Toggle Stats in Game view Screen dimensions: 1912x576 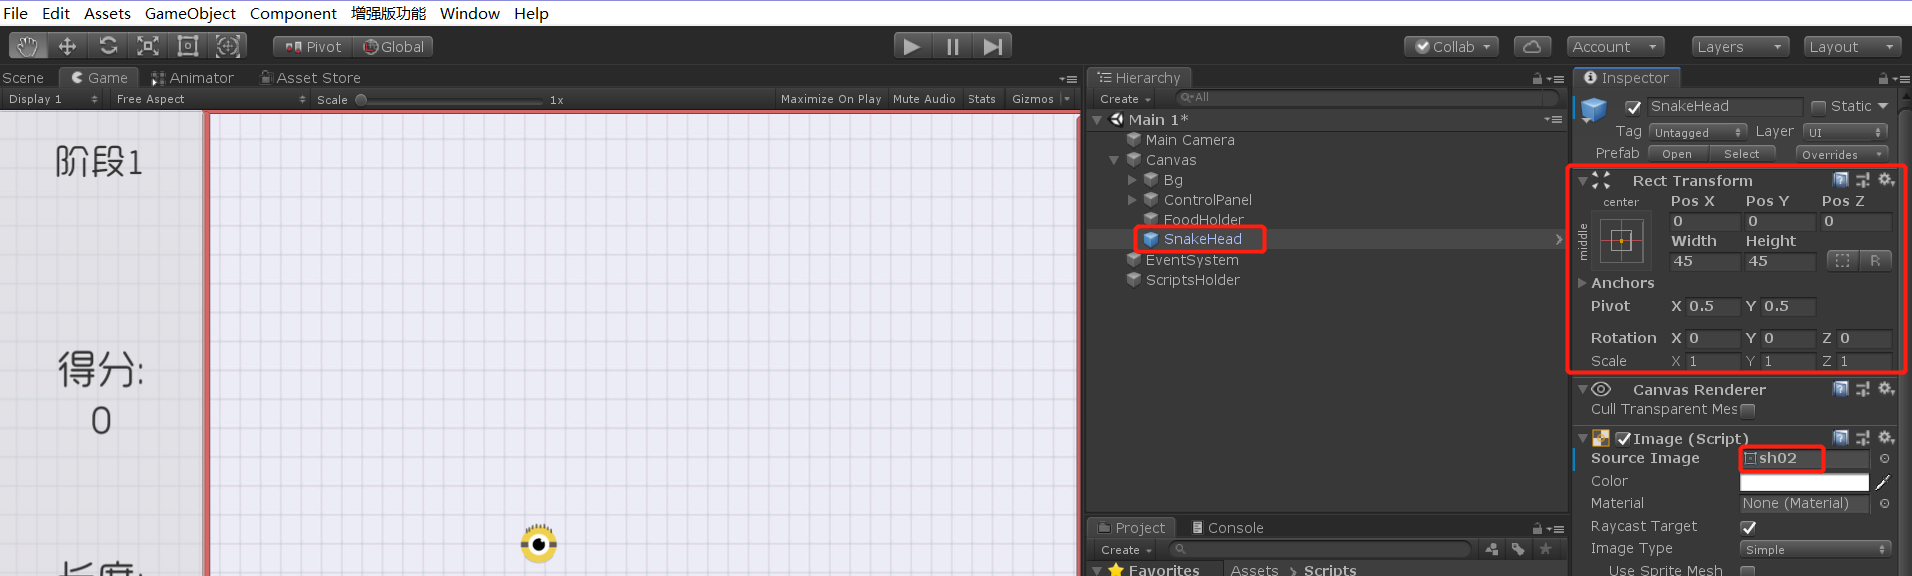pos(982,99)
